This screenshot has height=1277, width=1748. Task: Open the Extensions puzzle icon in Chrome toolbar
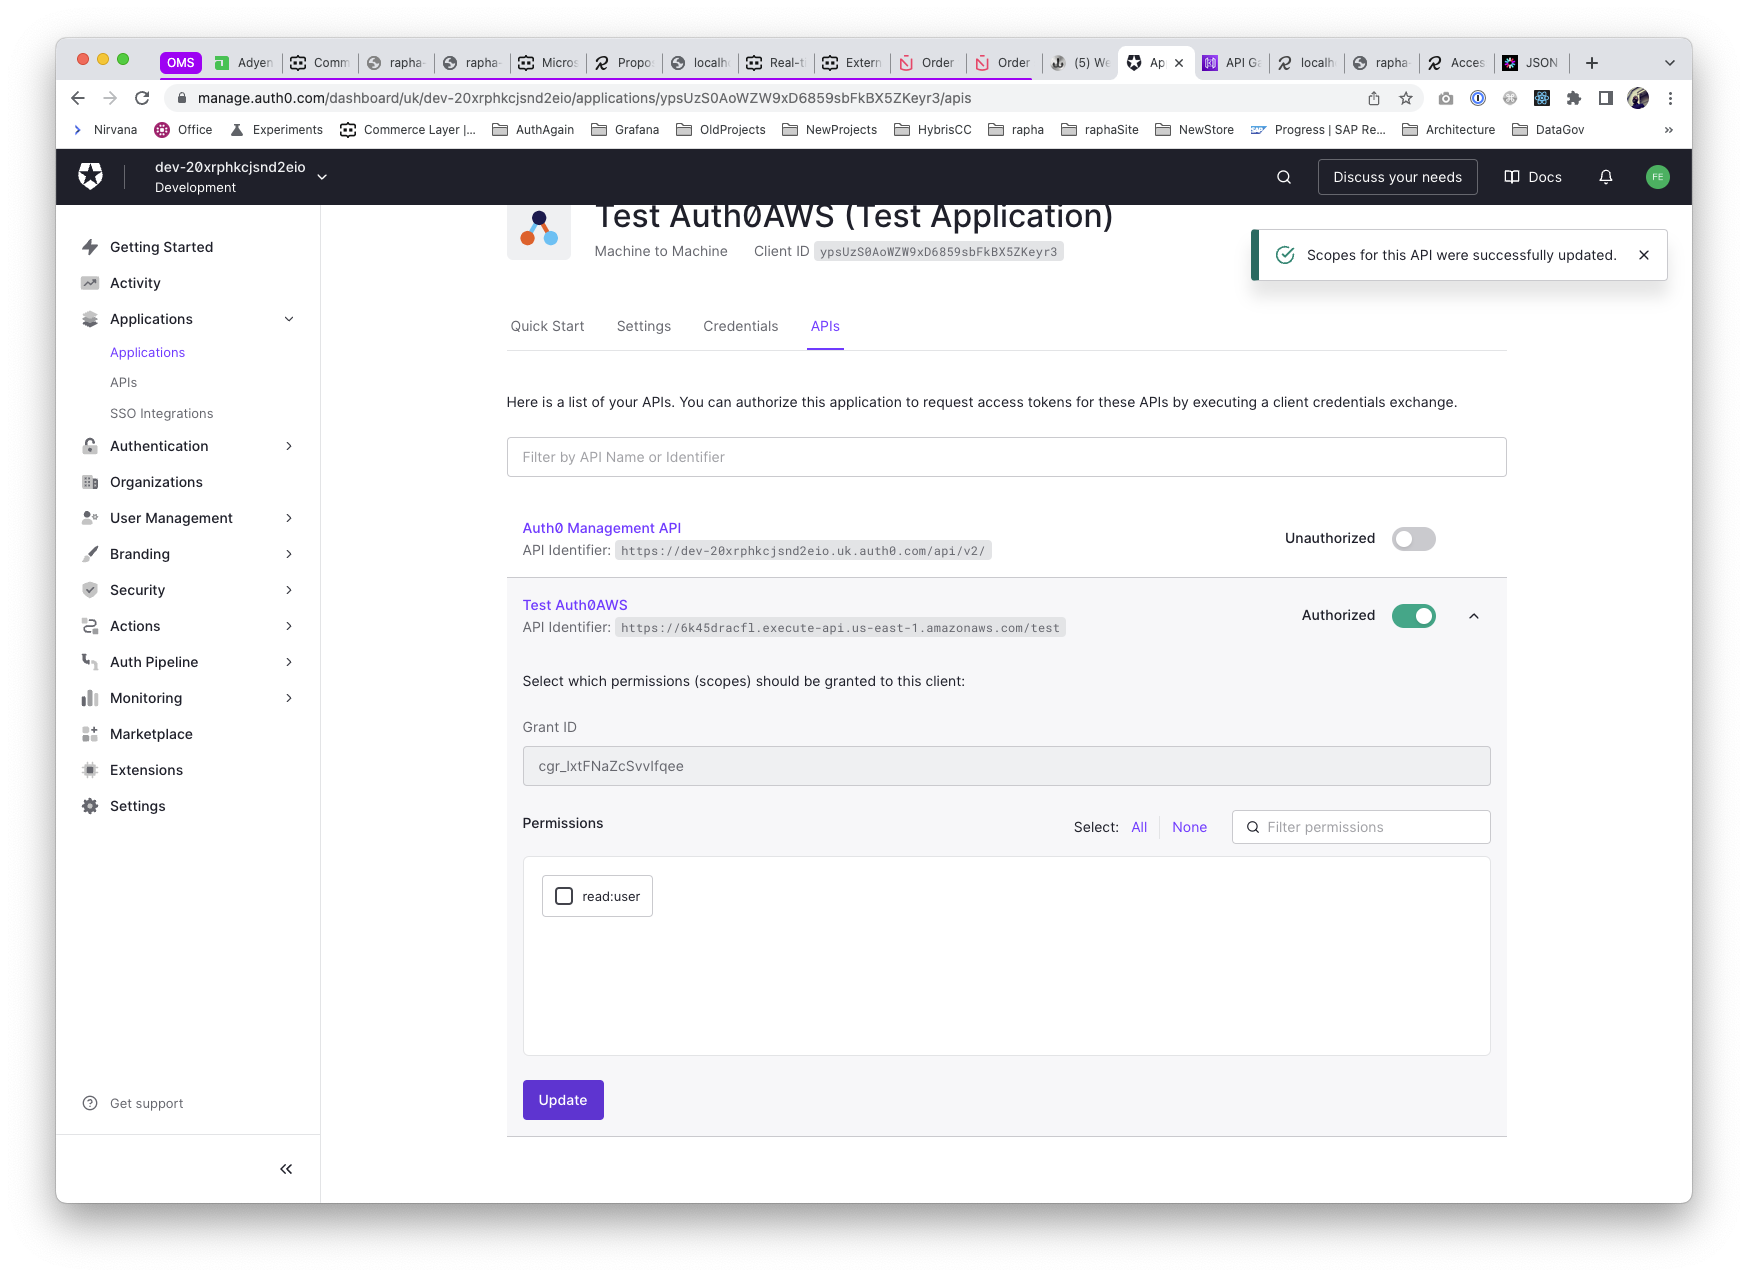(x=1574, y=98)
